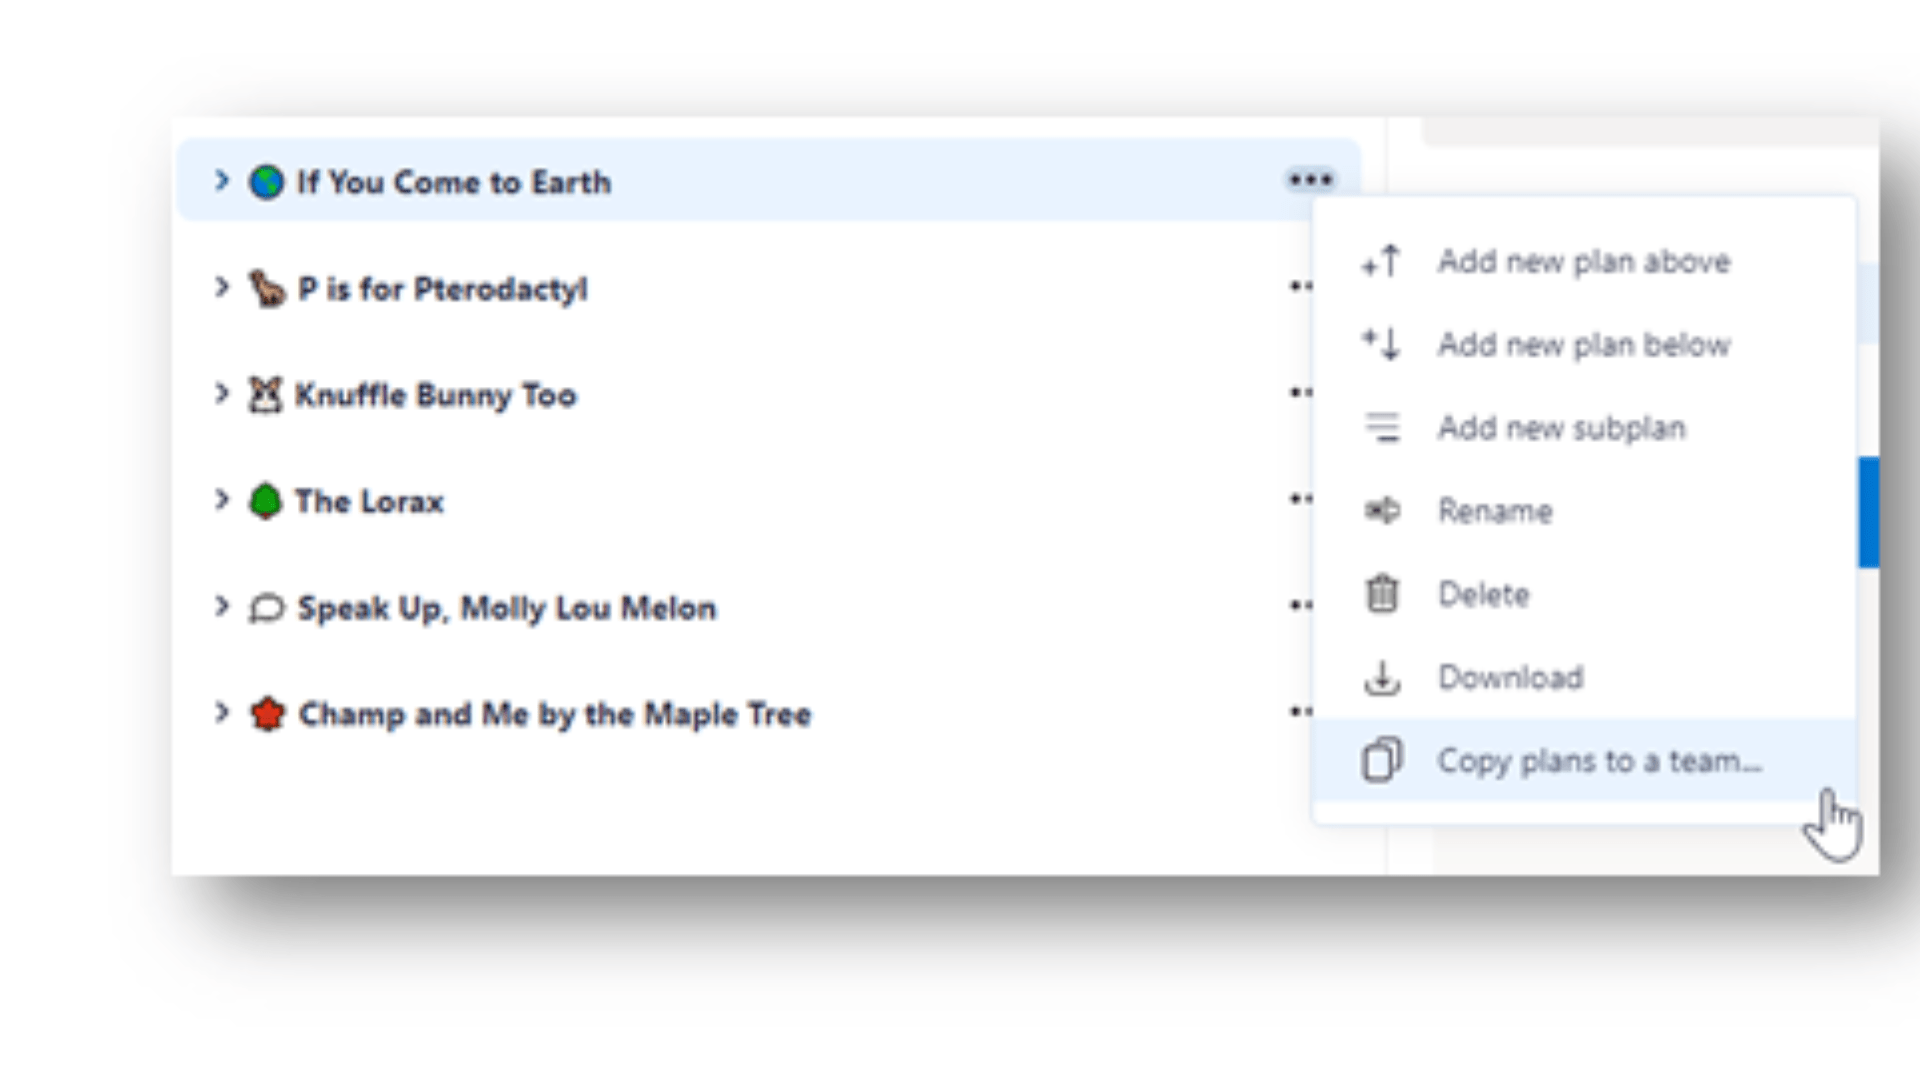
Task: Select Add new subplan option
Action: pos(1561,428)
